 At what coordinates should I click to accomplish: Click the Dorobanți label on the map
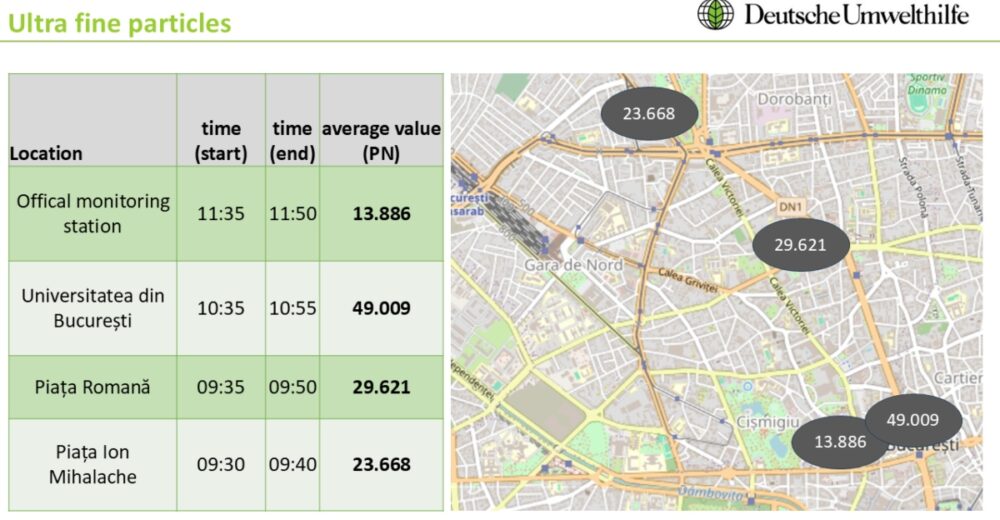[x=794, y=100]
